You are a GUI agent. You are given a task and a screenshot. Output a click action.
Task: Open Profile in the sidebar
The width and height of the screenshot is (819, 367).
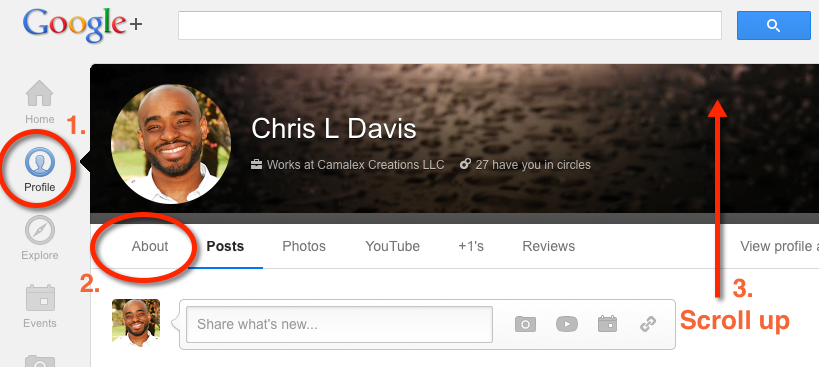click(40, 169)
